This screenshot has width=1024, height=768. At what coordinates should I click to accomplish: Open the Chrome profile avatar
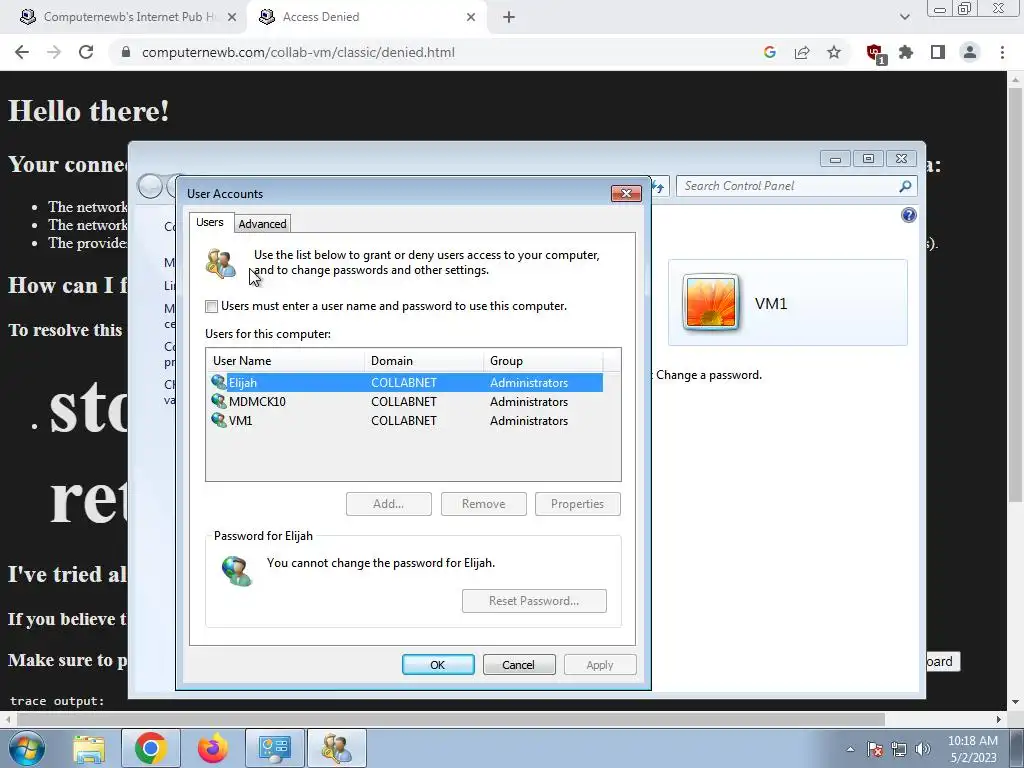970,52
